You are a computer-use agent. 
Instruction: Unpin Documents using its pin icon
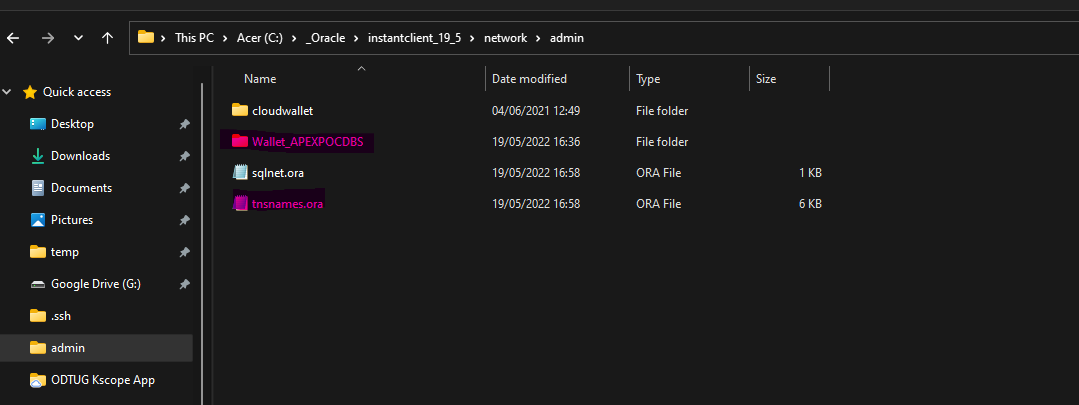click(184, 188)
